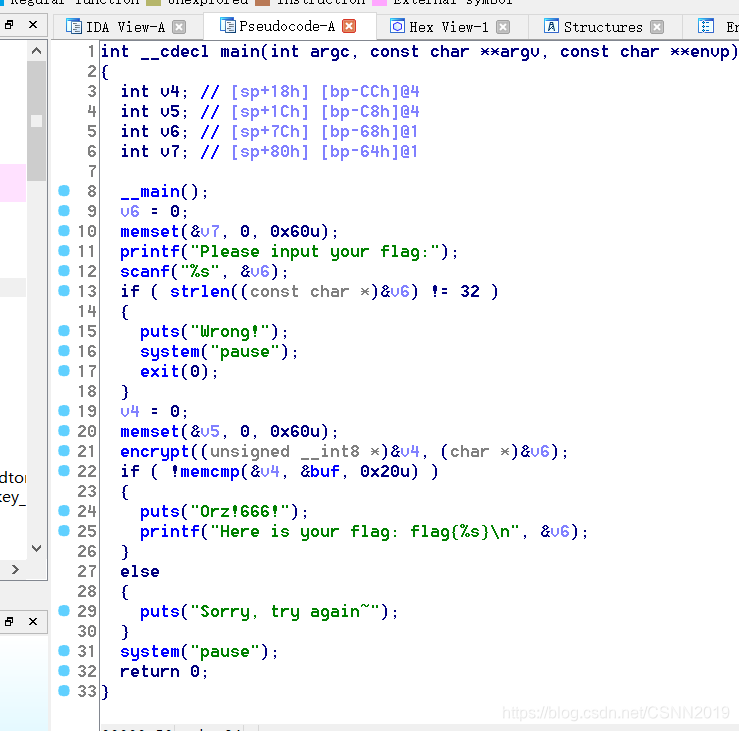
Task: Switch to the IDA View-A tab
Action: tap(125, 27)
